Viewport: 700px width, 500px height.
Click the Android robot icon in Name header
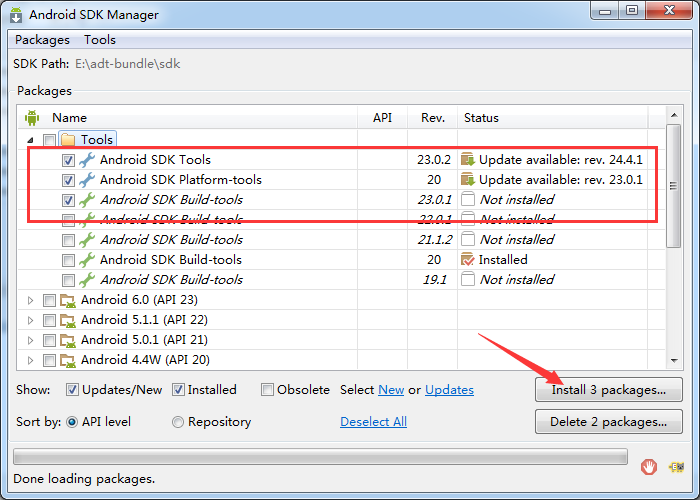click(32, 118)
